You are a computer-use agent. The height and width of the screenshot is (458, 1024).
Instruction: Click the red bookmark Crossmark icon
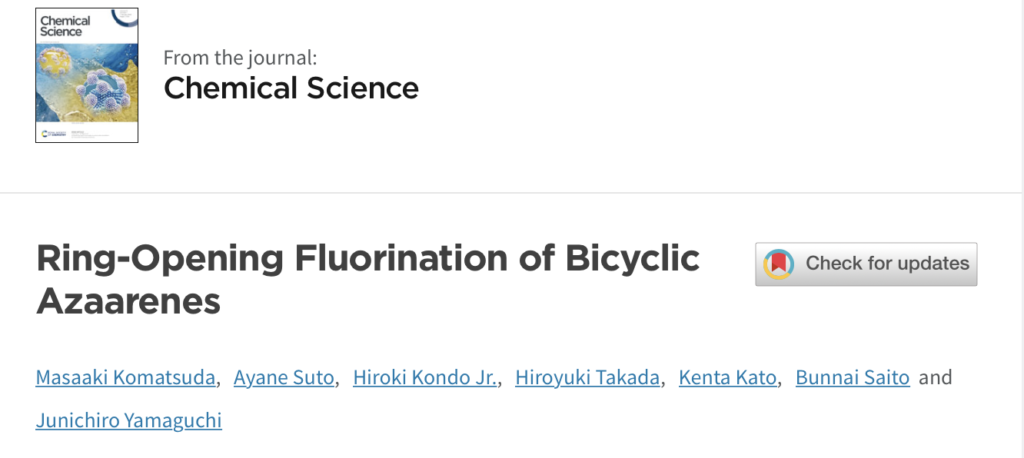click(x=778, y=264)
